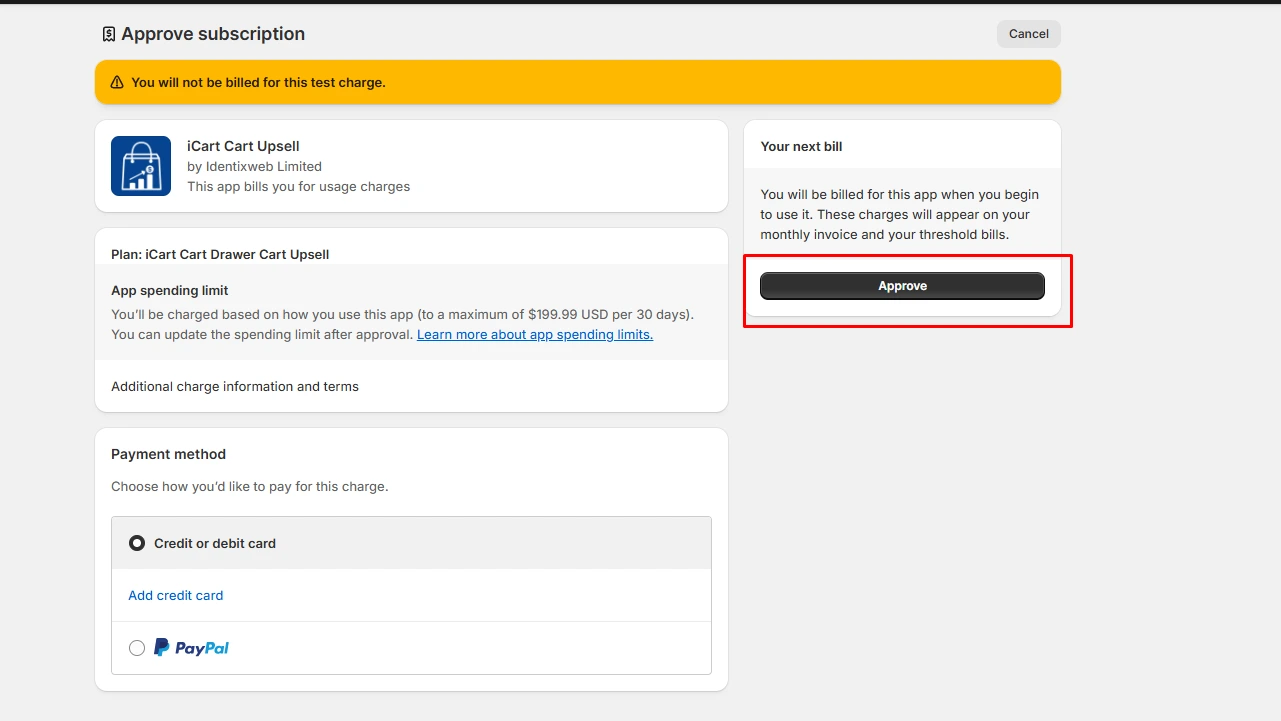Expand Additional charge information and terms
This screenshot has width=1281, height=721.
pyautogui.click(x=235, y=387)
